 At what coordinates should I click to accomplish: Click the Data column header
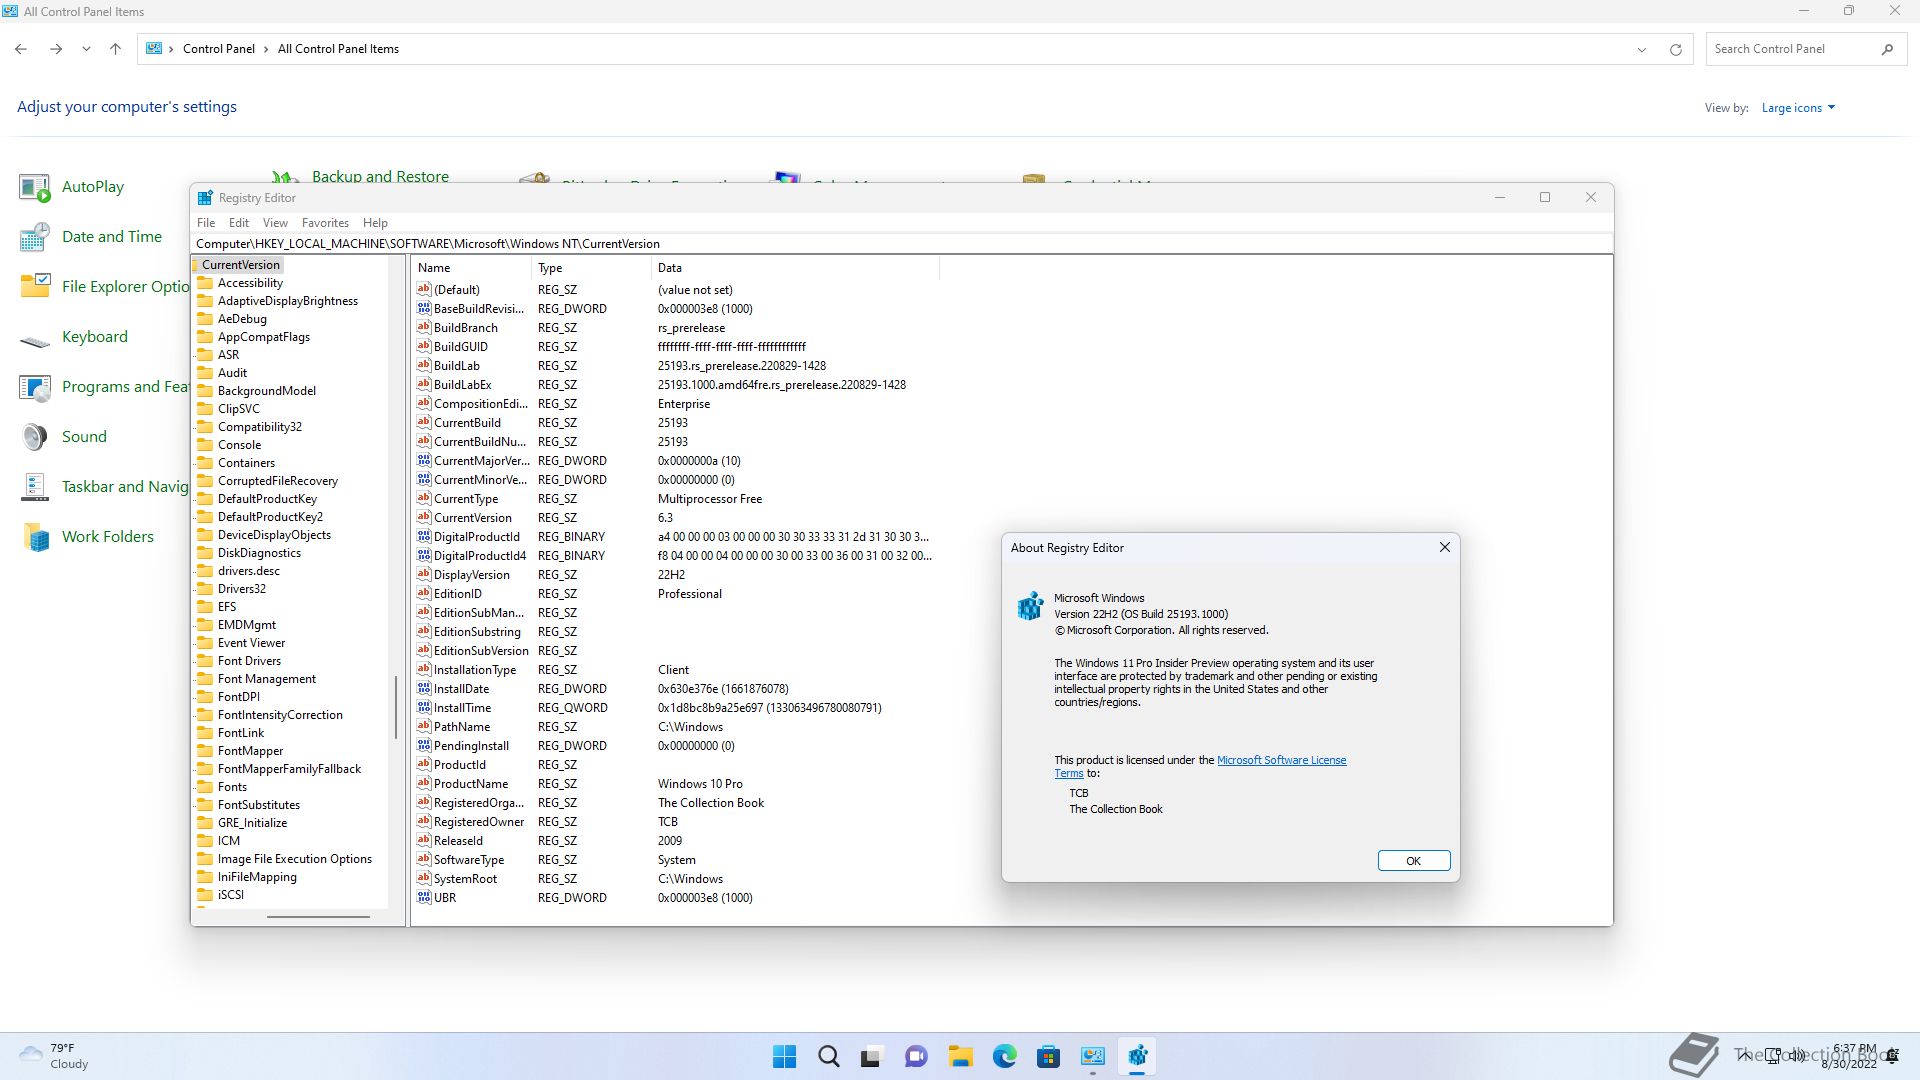pyautogui.click(x=795, y=268)
